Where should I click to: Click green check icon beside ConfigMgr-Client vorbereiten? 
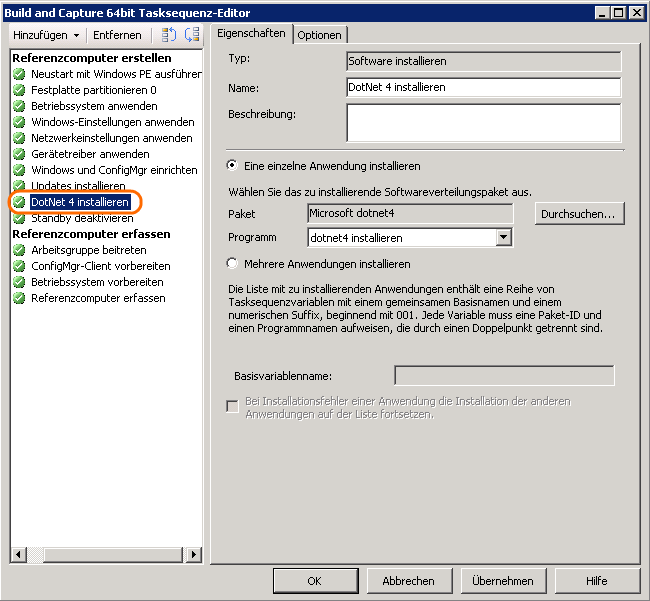click(x=19, y=266)
